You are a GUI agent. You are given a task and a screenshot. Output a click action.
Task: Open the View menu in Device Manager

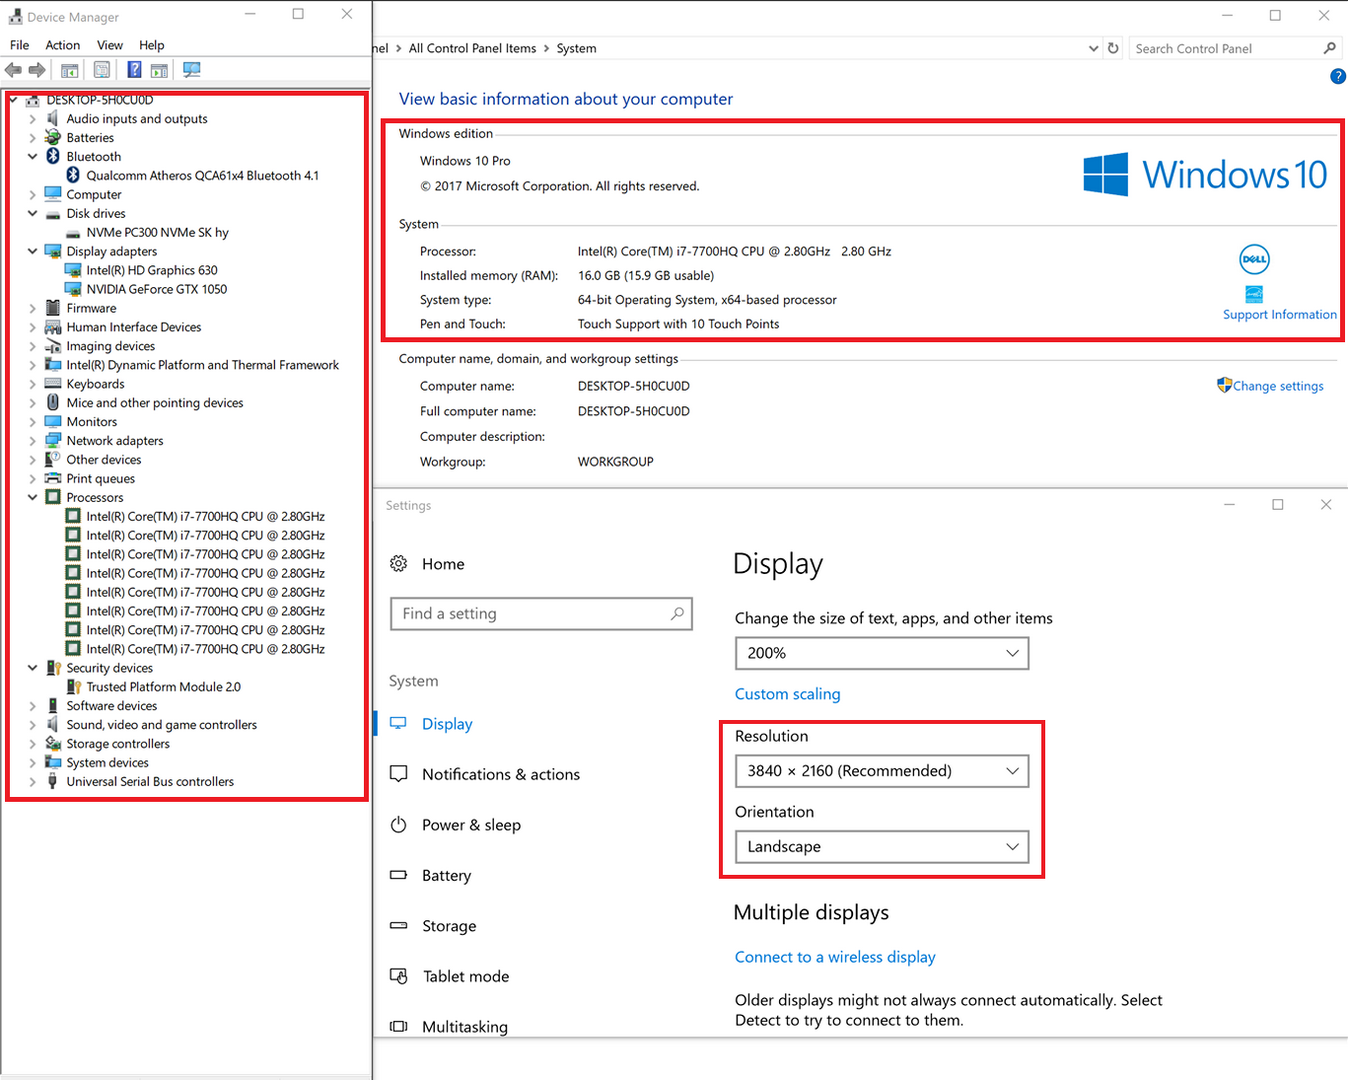click(x=110, y=45)
